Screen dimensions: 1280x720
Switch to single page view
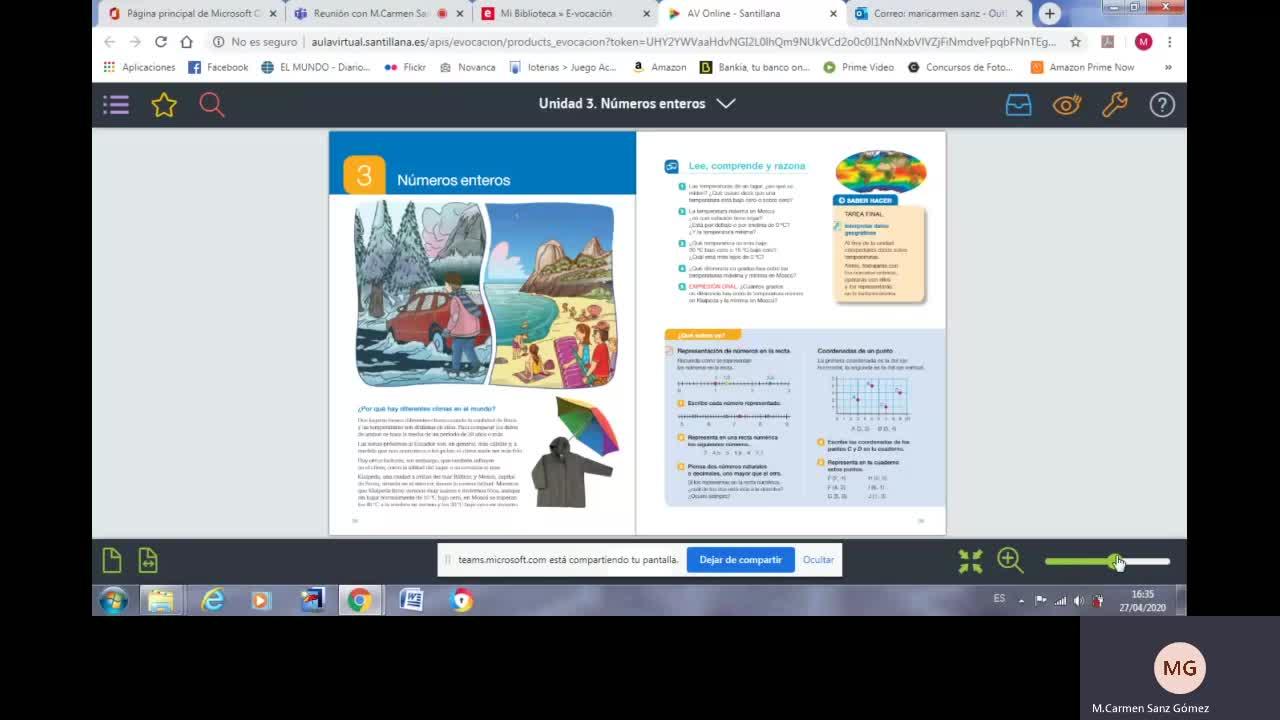click(x=112, y=561)
